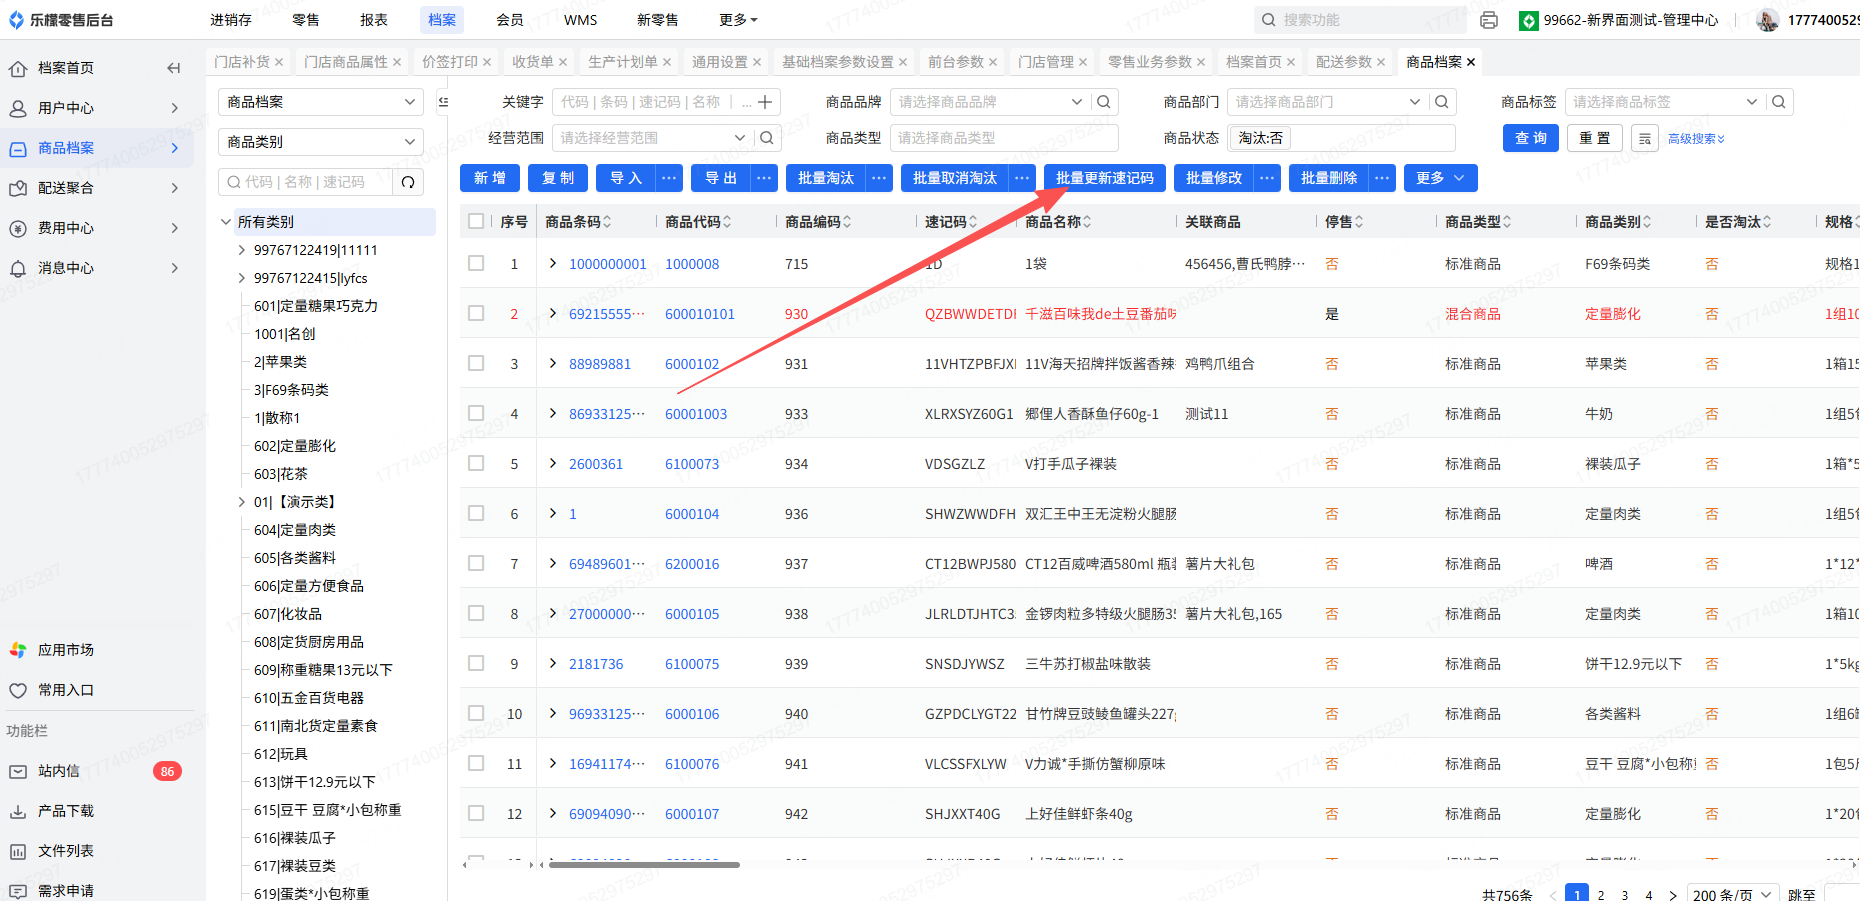Click the 新增 button
Image resolution: width=1860 pixels, height=901 pixels.
[x=490, y=178]
